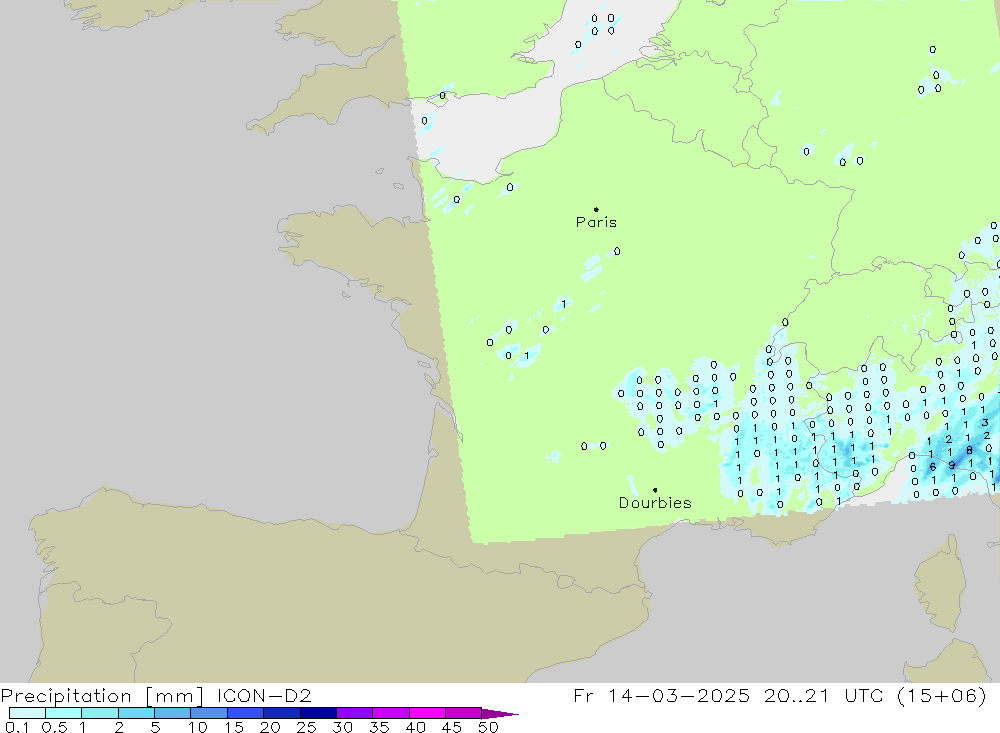
Task: Click the Precipitation [mm] ICON-D2 title
Action: [156, 695]
